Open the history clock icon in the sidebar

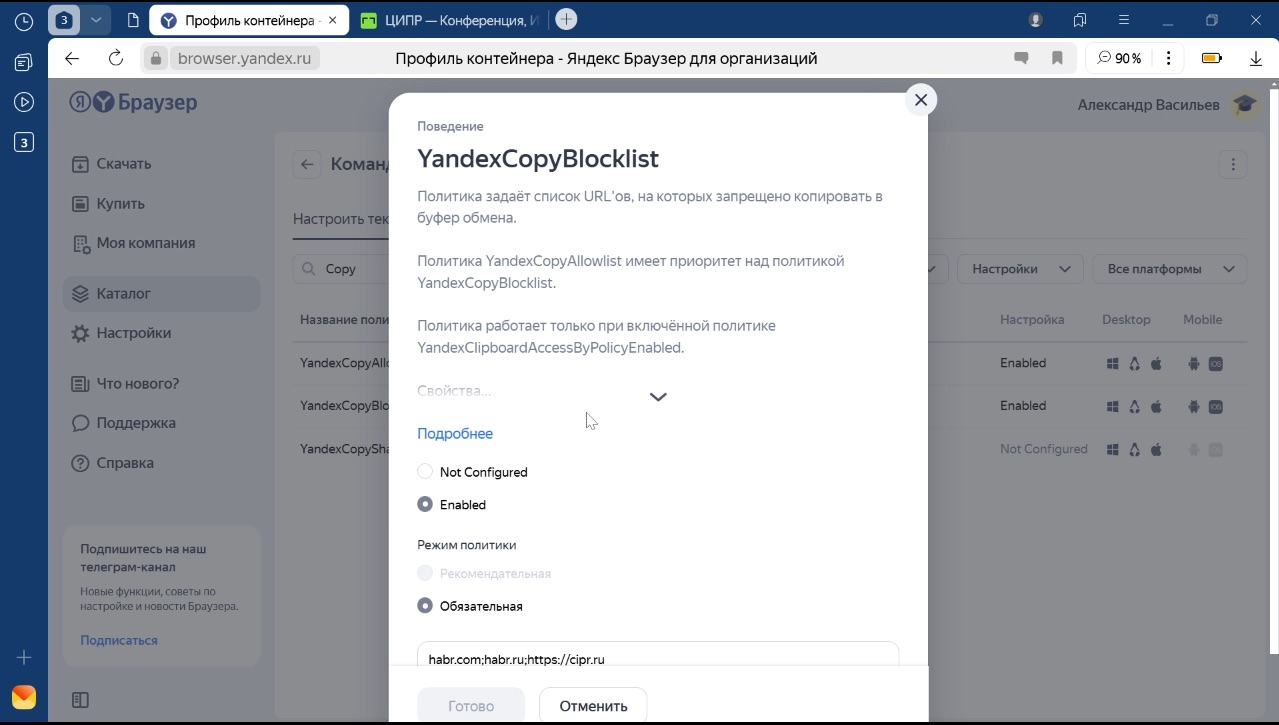[x=24, y=21]
